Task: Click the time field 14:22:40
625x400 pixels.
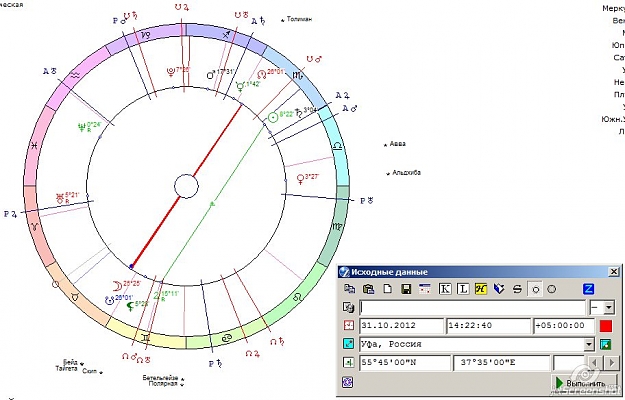Action: 488,325
